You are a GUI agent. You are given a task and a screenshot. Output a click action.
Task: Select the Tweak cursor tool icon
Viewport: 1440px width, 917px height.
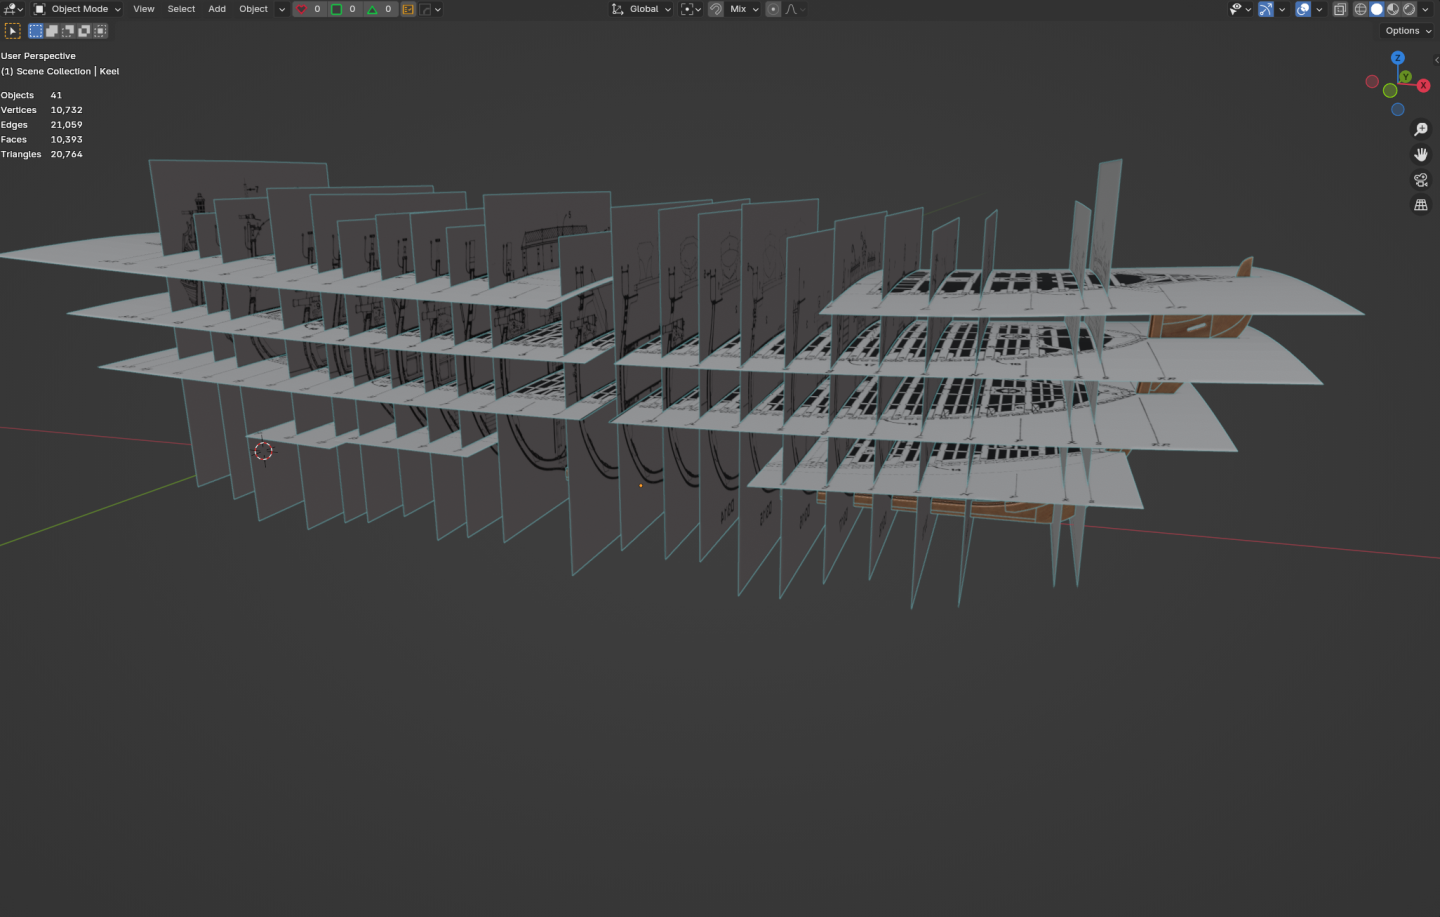13,31
